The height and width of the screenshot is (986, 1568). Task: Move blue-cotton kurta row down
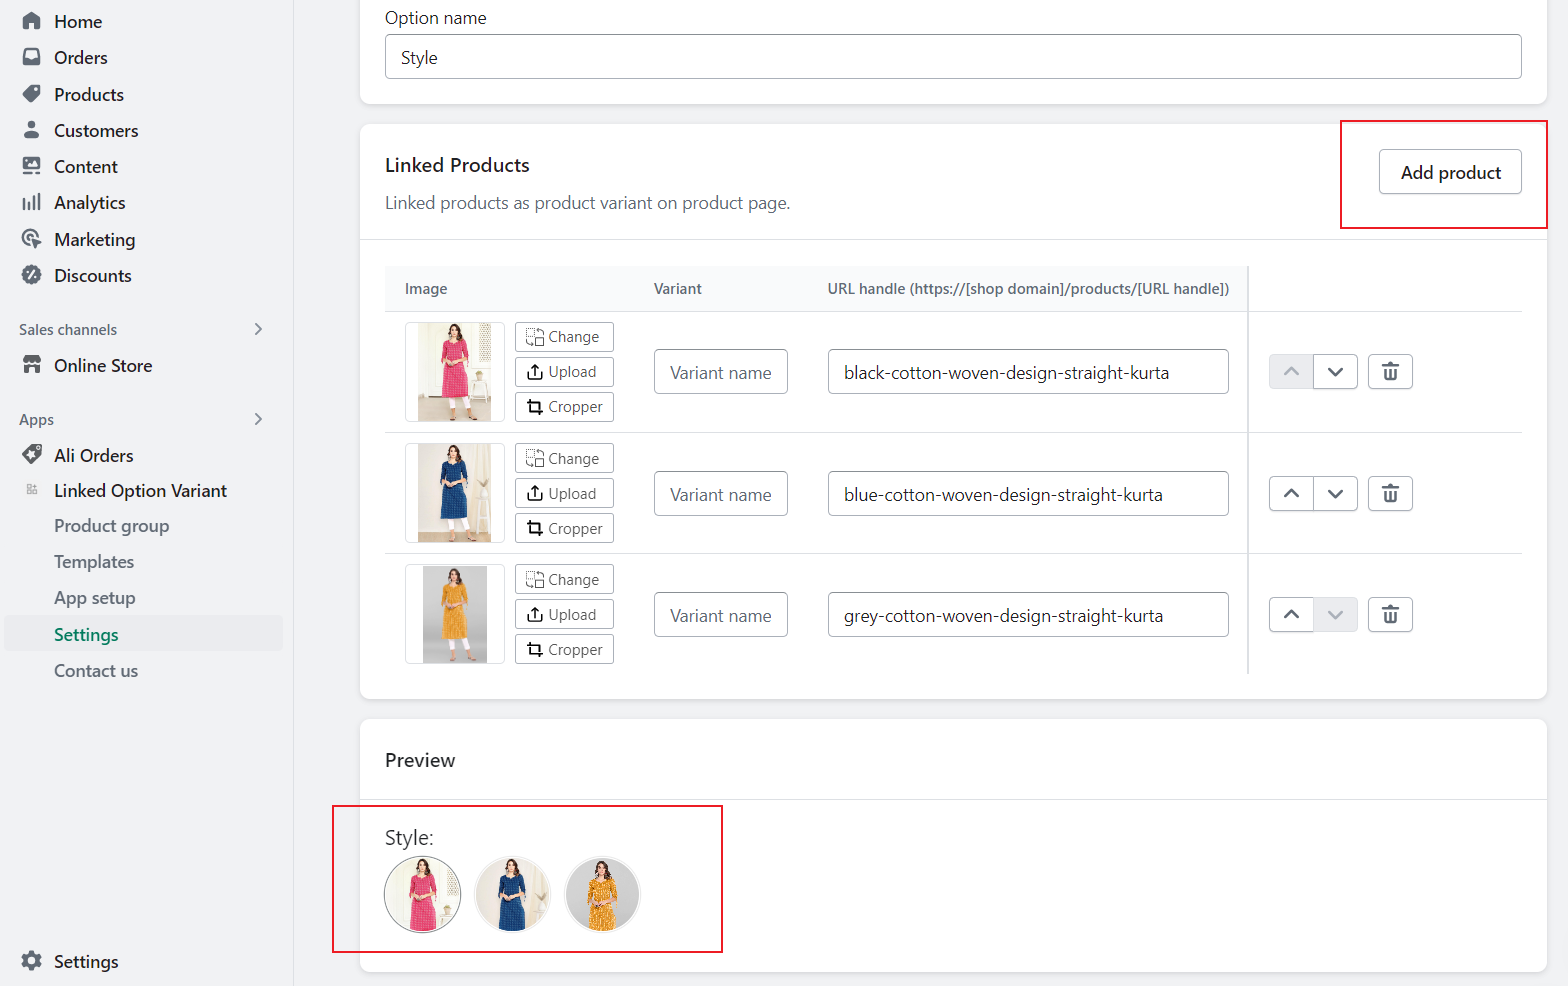(1335, 494)
